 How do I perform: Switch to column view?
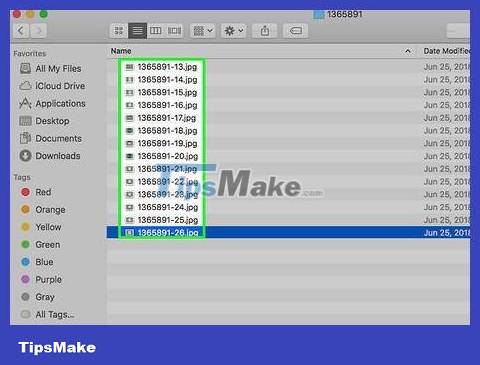pos(156,31)
